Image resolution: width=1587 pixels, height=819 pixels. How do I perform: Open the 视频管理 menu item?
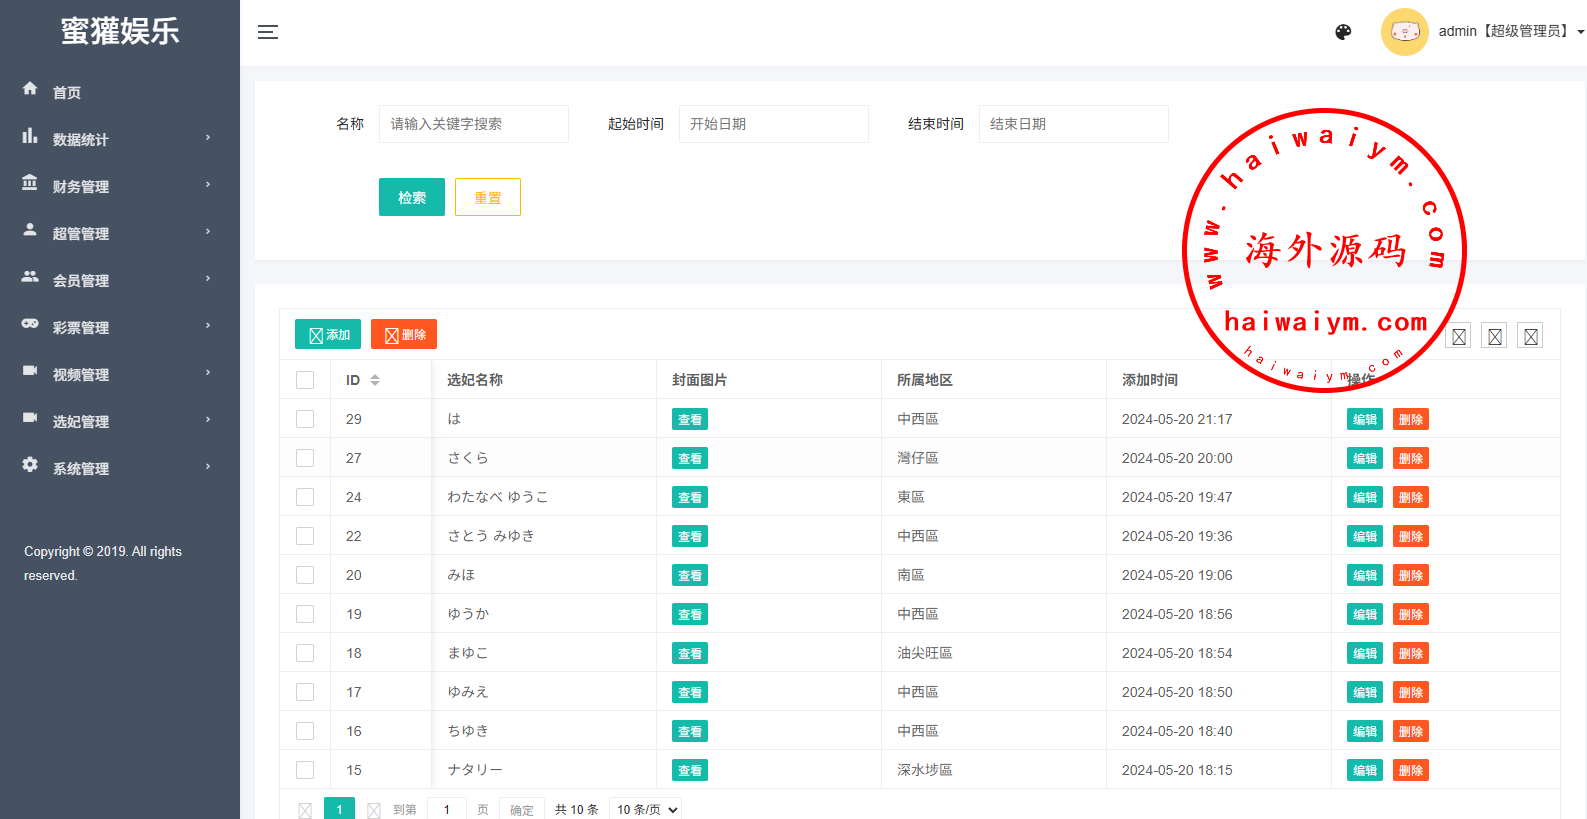81,374
